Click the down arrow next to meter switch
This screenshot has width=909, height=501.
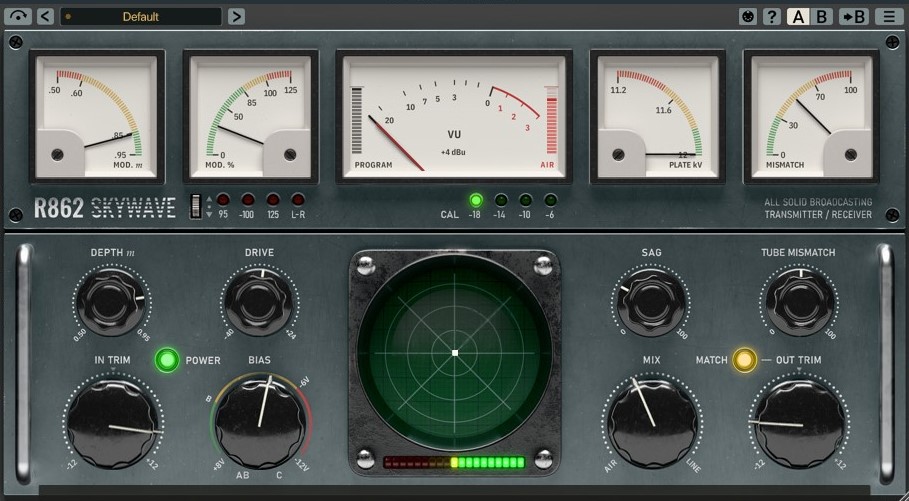point(209,214)
